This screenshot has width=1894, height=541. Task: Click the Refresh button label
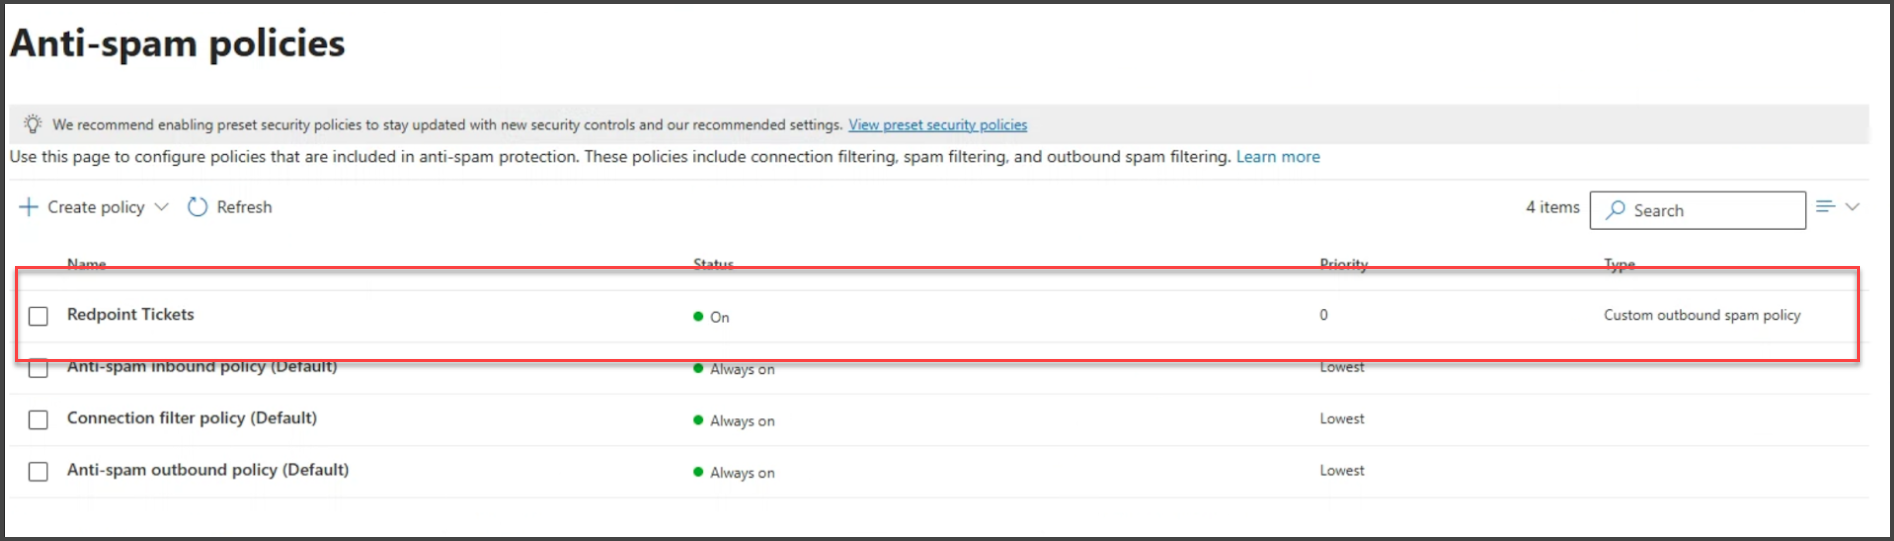(x=244, y=207)
